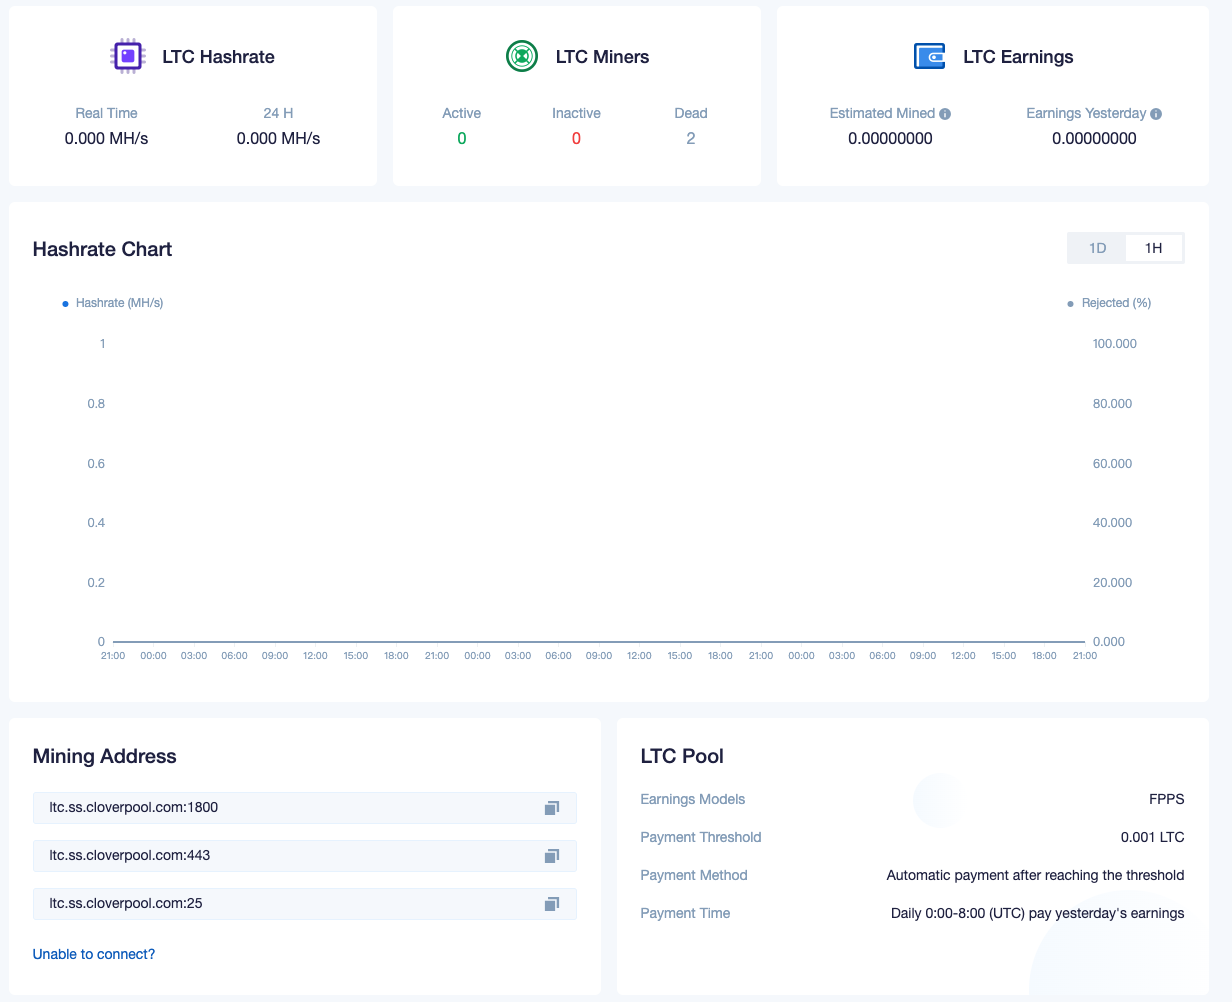Click the Inactive miners label
The image size is (1232, 1002).
(x=577, y=113)
